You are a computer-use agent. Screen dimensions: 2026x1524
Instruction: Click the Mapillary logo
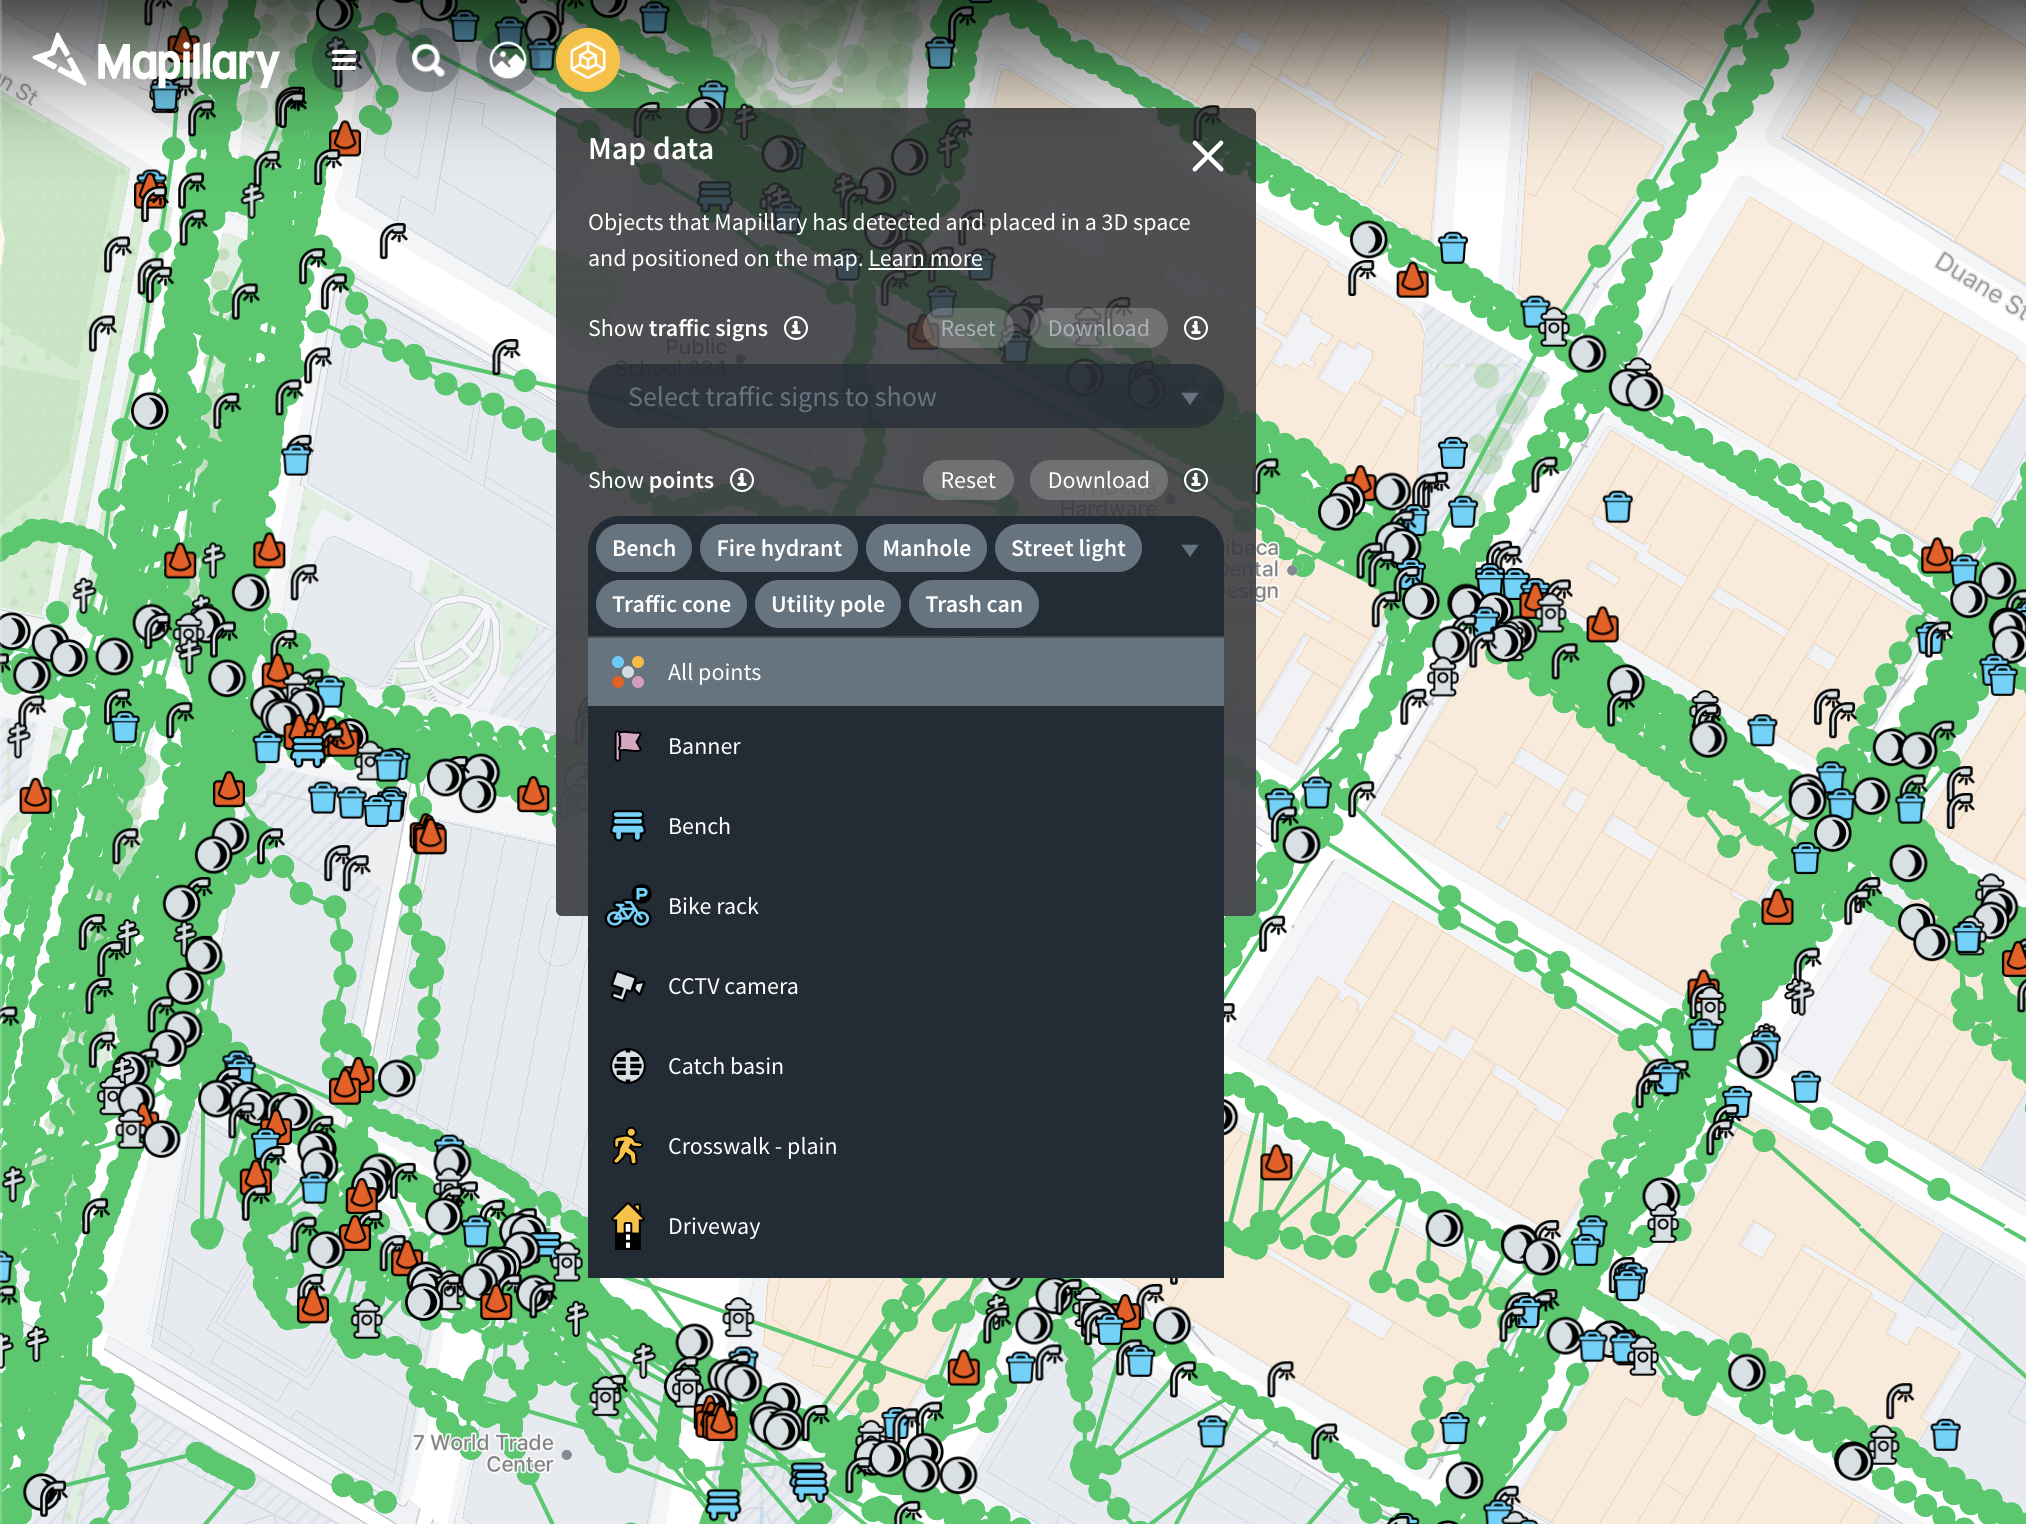click(157, 61)
